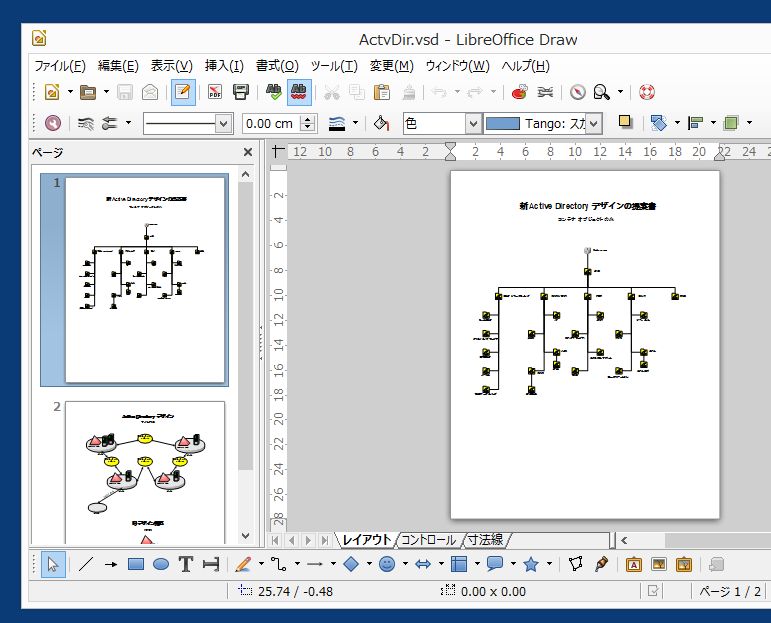Open the 変更 menu
Viewport: 771px width, 623px height.
click(392, 65)
